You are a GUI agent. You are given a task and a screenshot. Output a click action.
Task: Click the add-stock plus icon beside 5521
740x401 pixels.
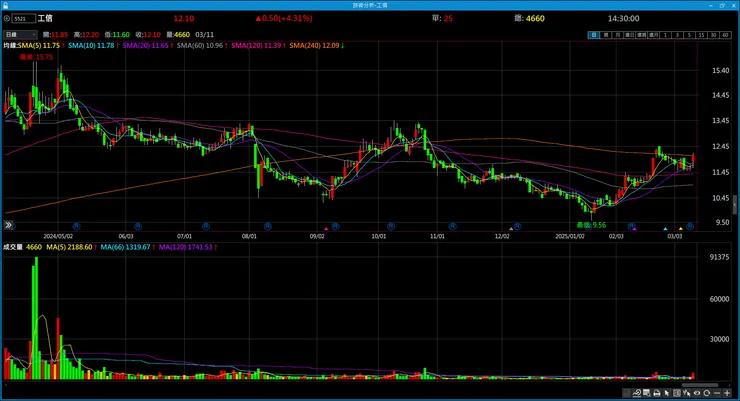tap(7, 18)
